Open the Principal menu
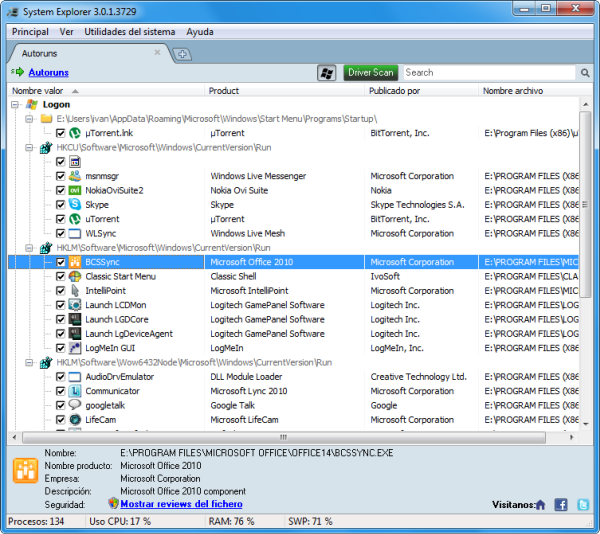600x534 pixels. click(x=30, y=32)
